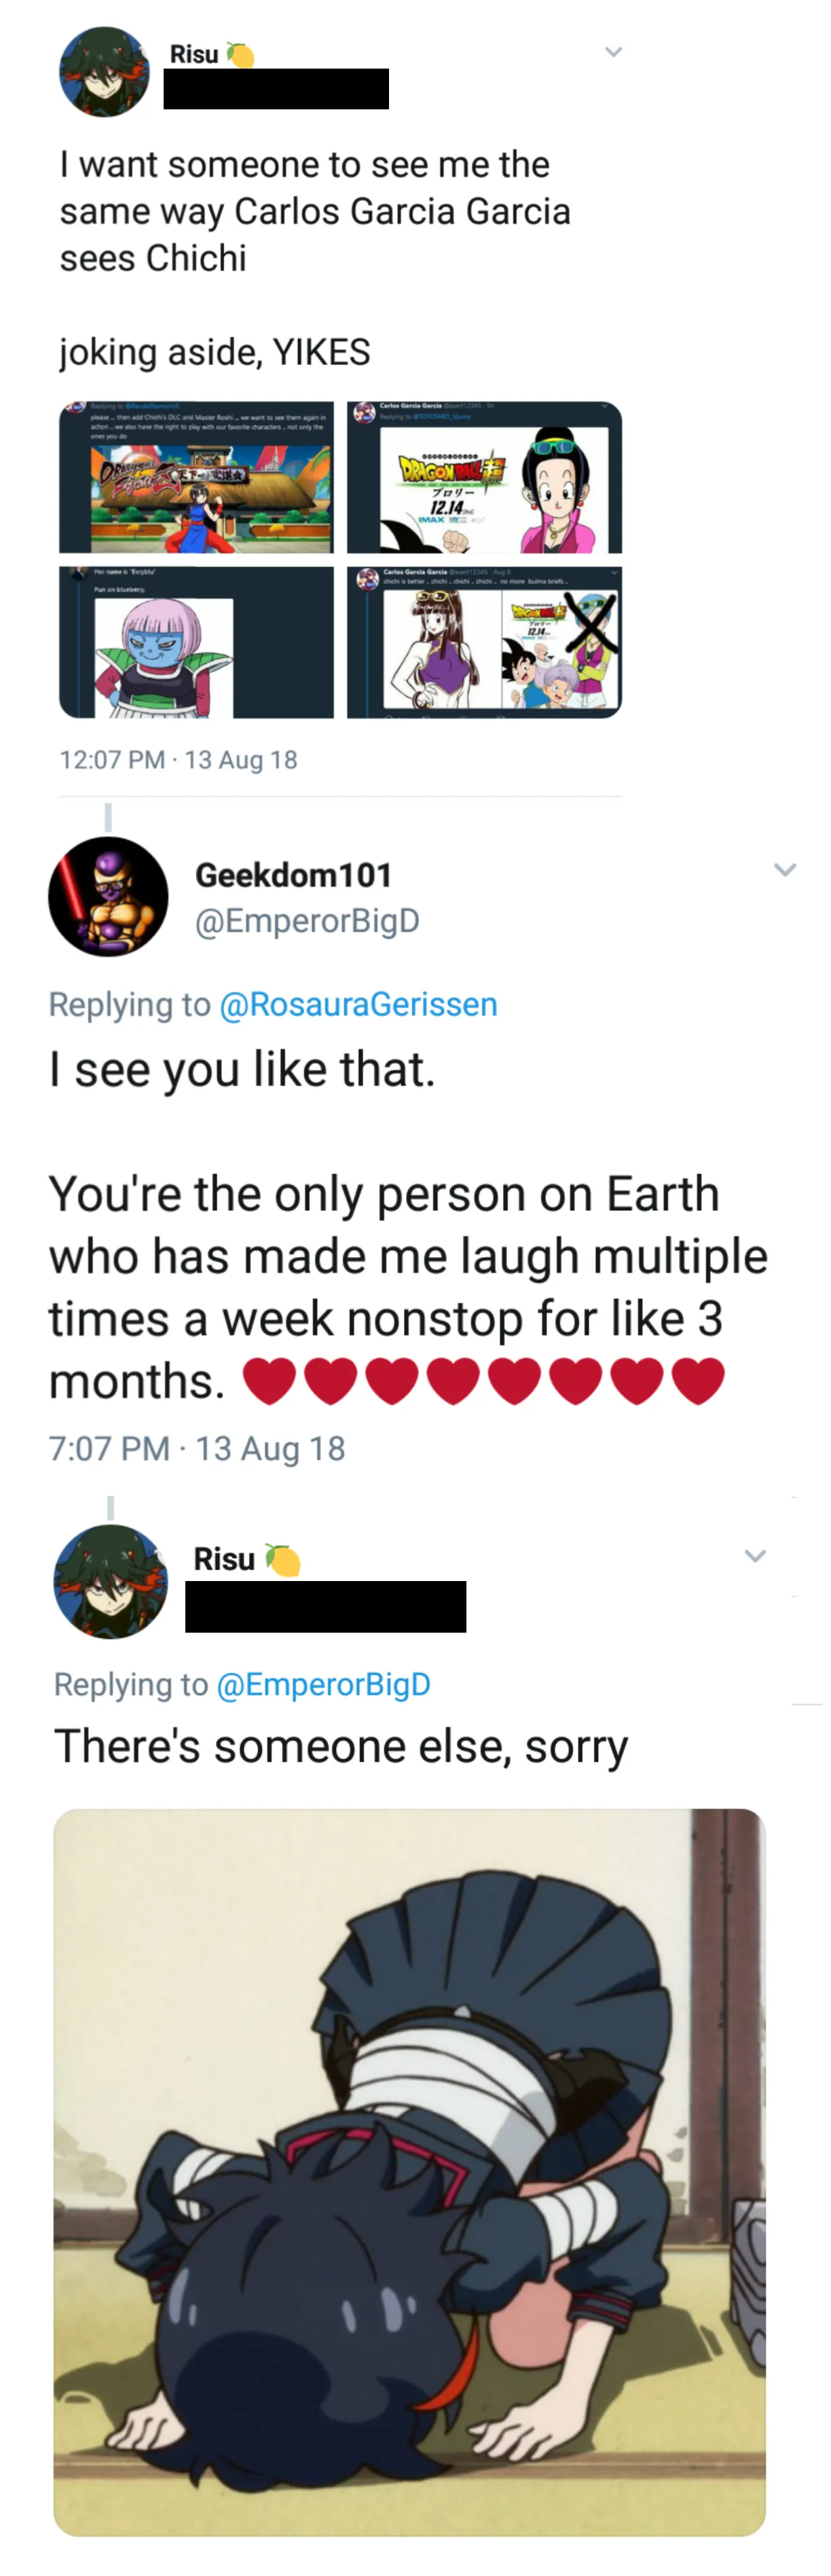The width and height of the screenshot is (831, 2576).
Task: Open the @RosauraGerissen mention link
Action: point(358,1004)
